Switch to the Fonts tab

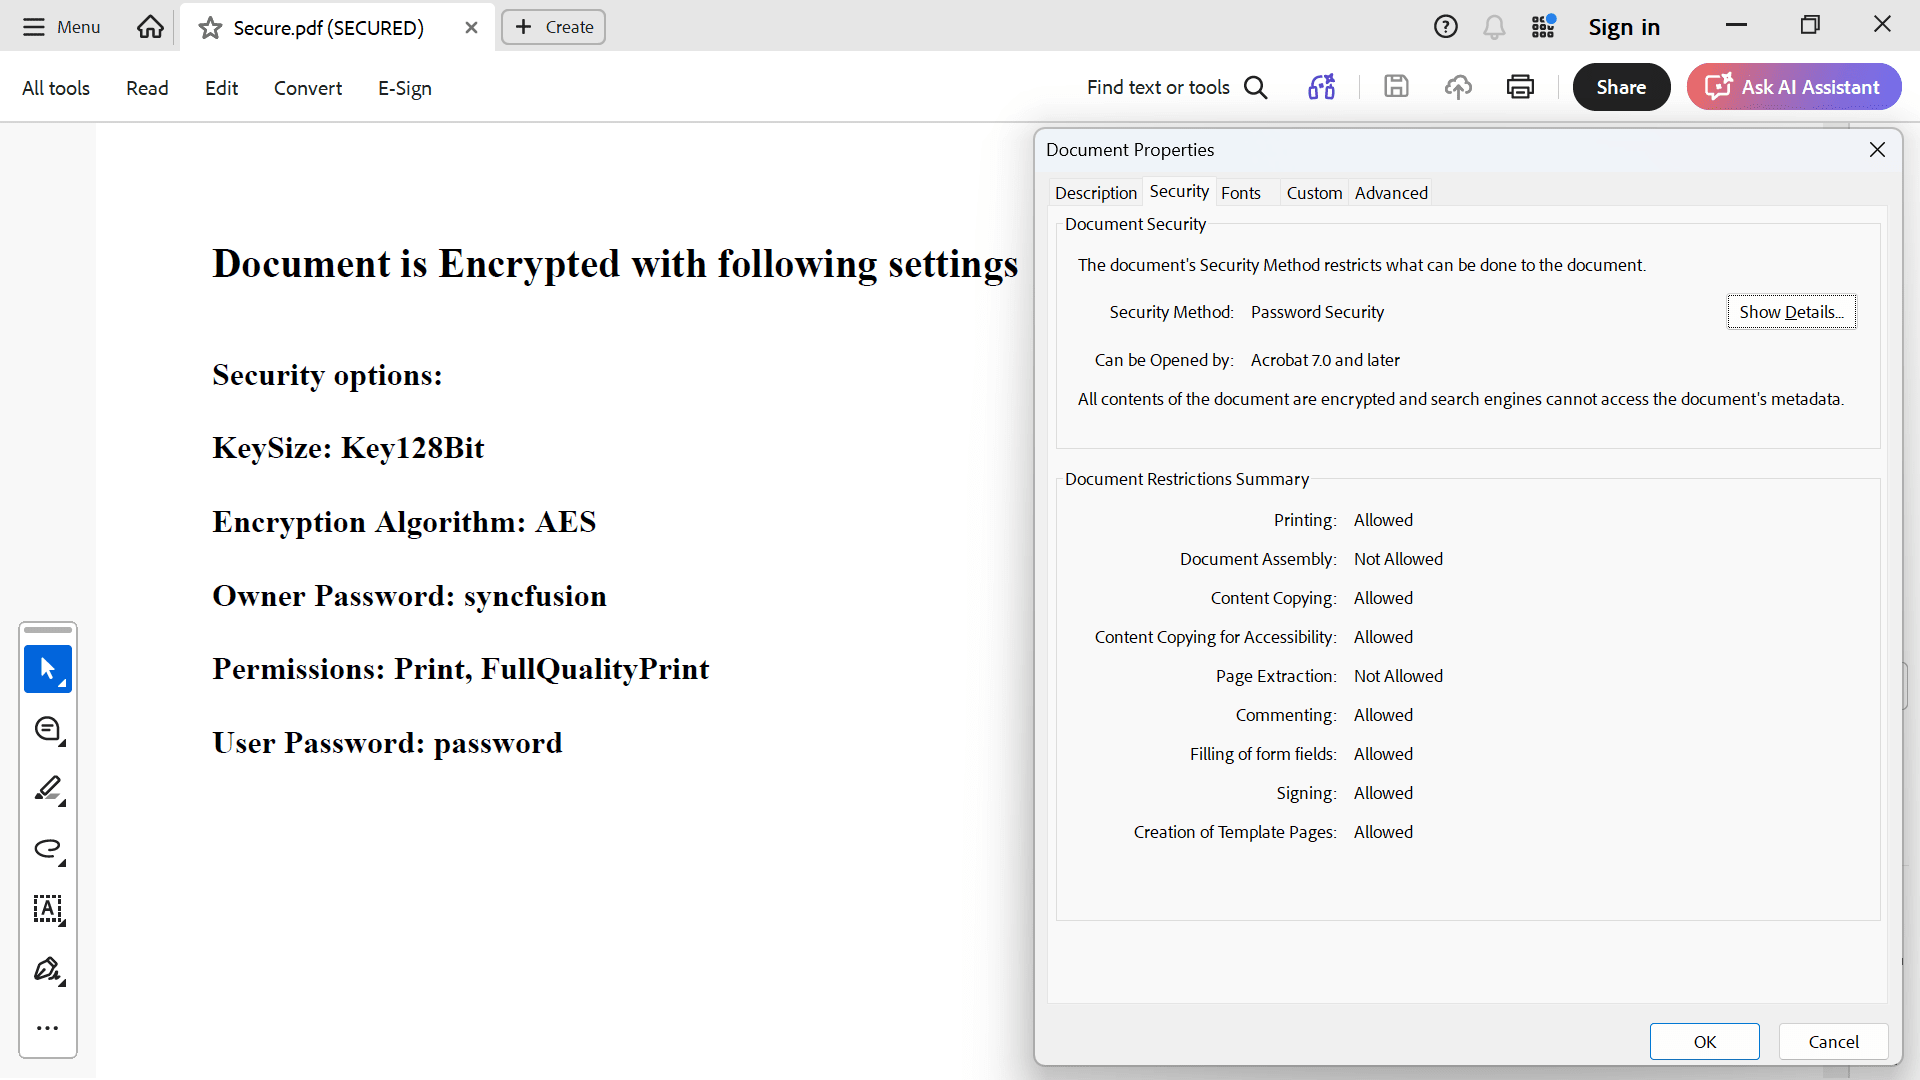point(1241,193)
